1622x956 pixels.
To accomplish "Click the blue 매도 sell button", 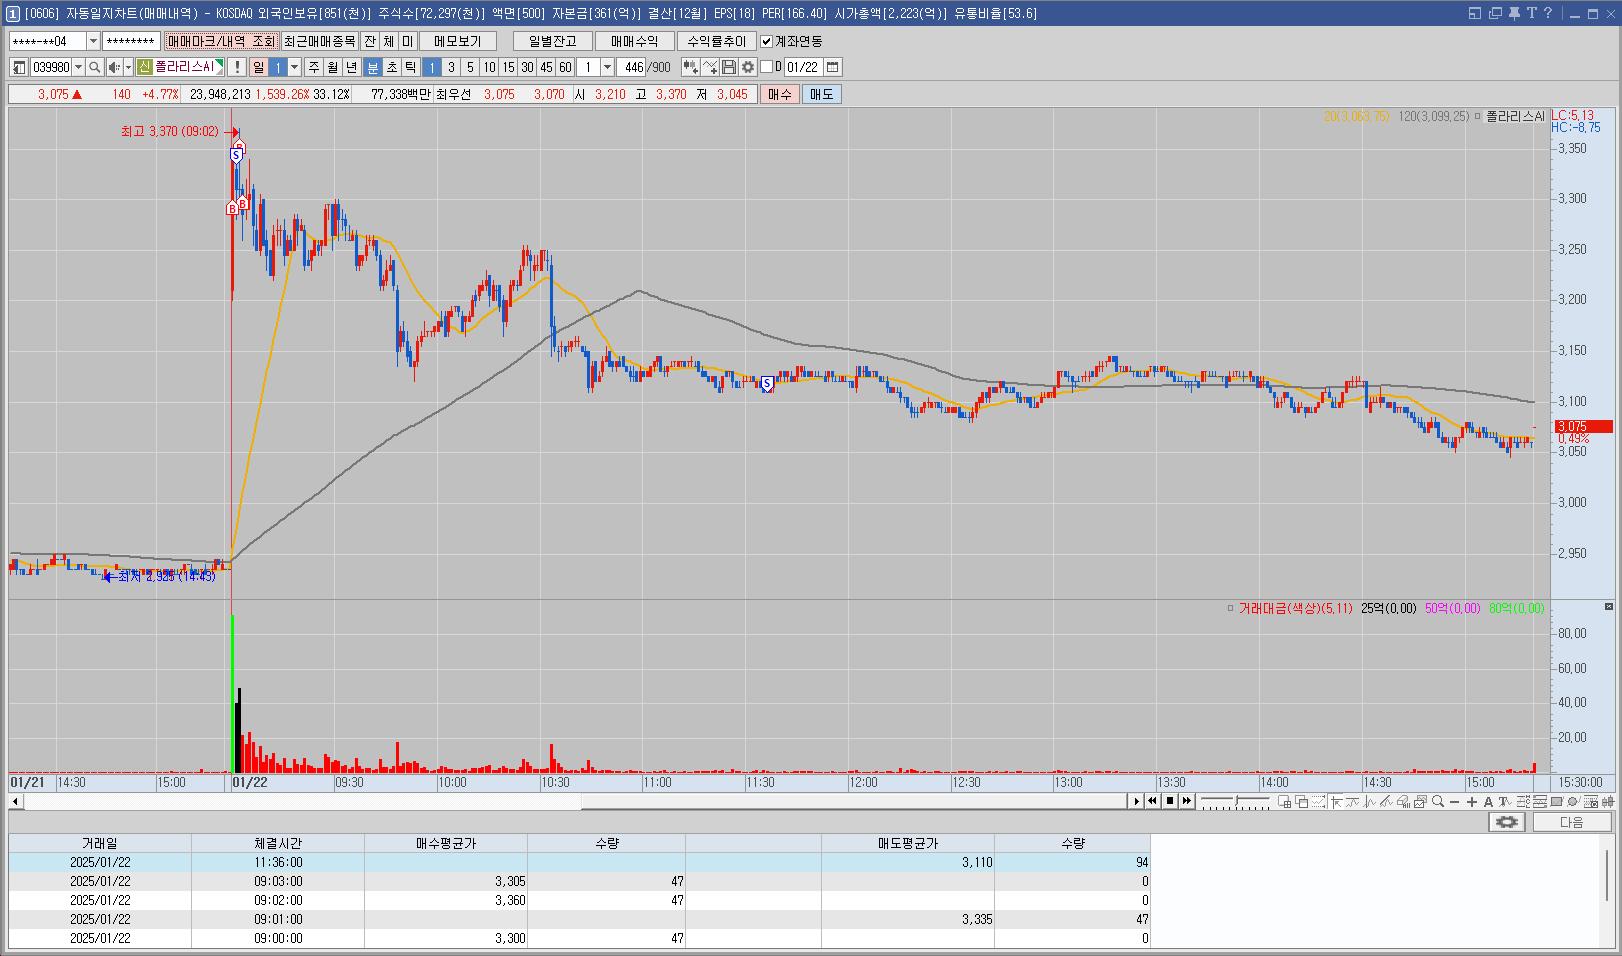I will tap(821, 94).
